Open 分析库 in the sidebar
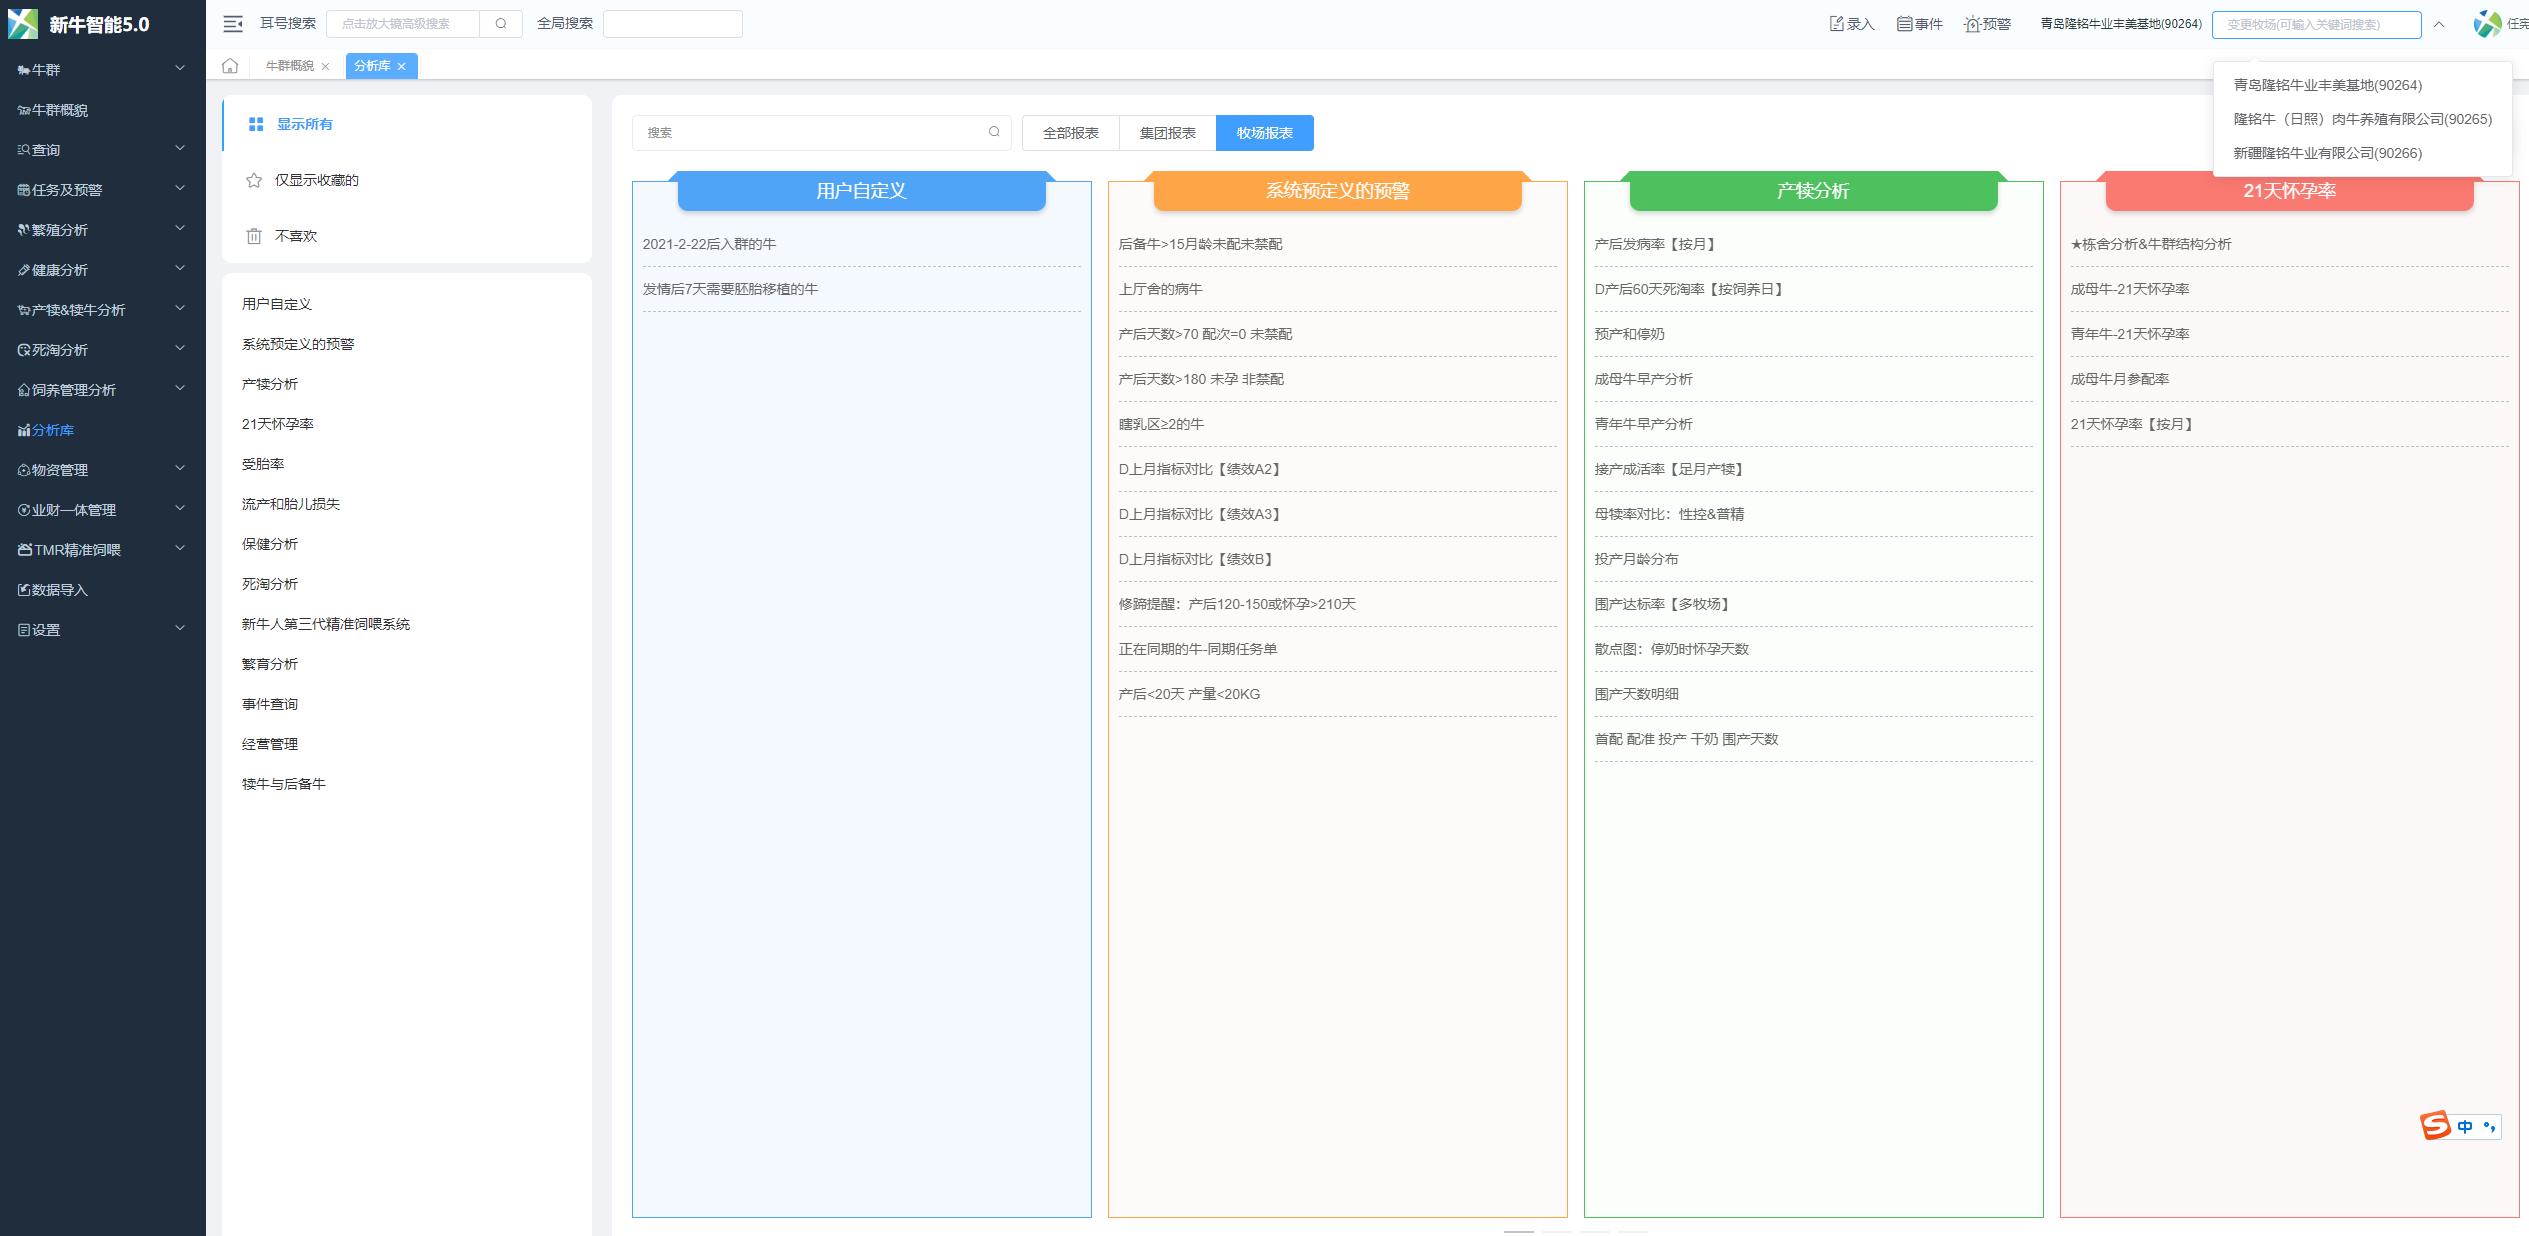Screen dimensions: 2529x1236 pos(102,430)
